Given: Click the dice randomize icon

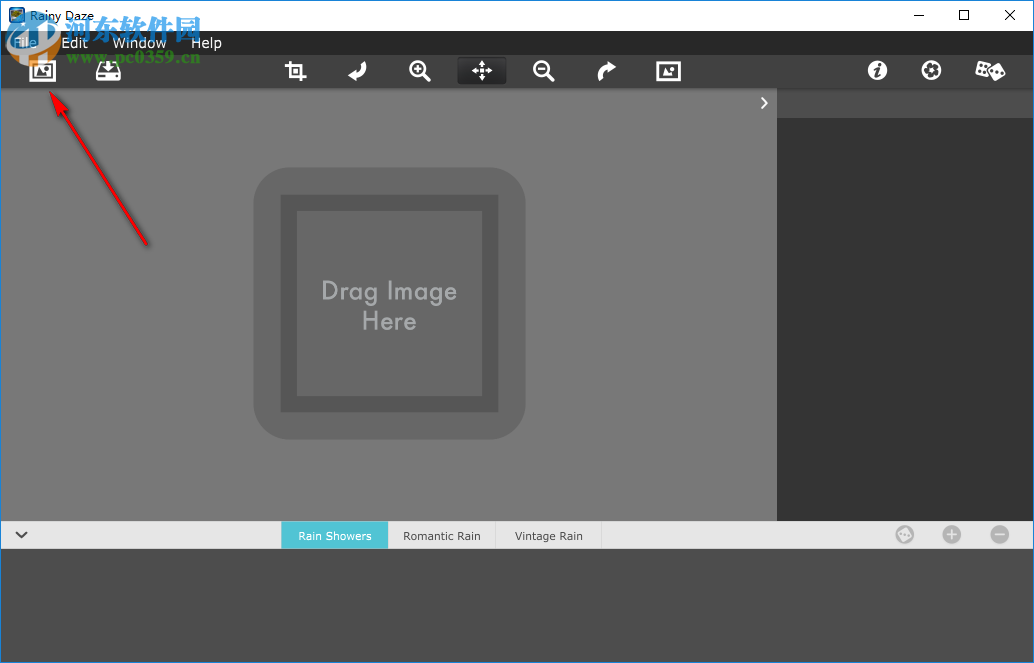Looking at the screenshot, I should point(989,71).
